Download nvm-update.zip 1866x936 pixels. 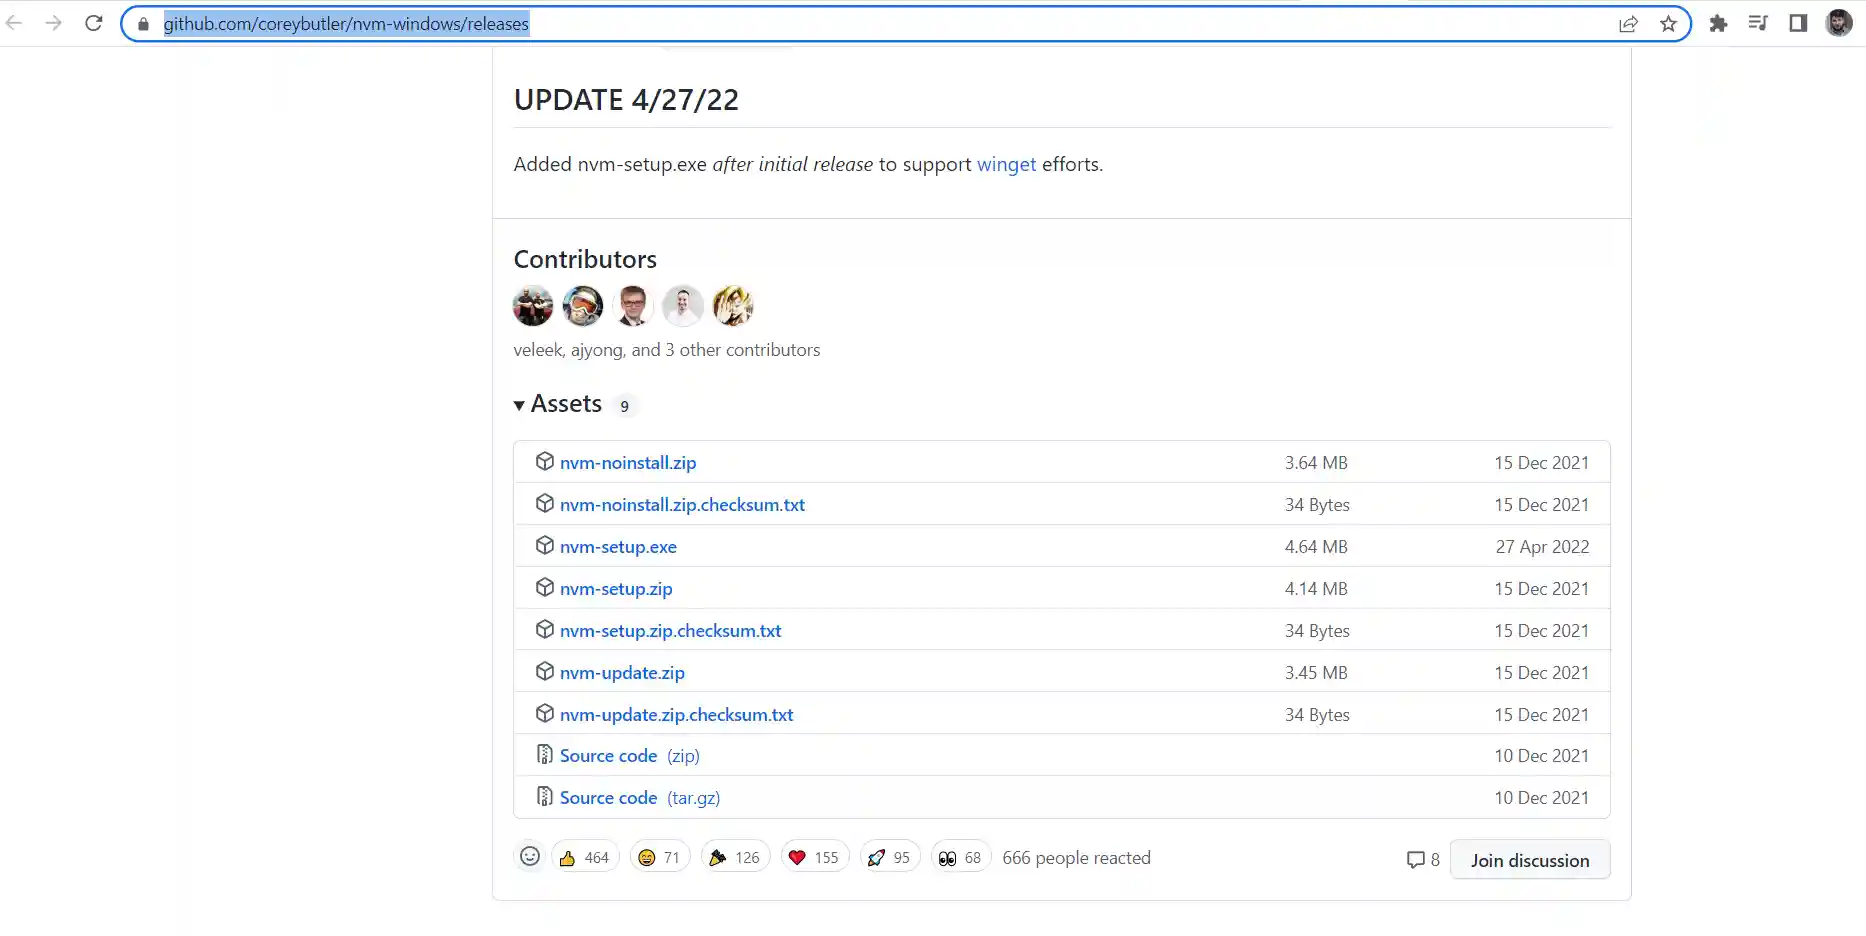click(622, 673)
